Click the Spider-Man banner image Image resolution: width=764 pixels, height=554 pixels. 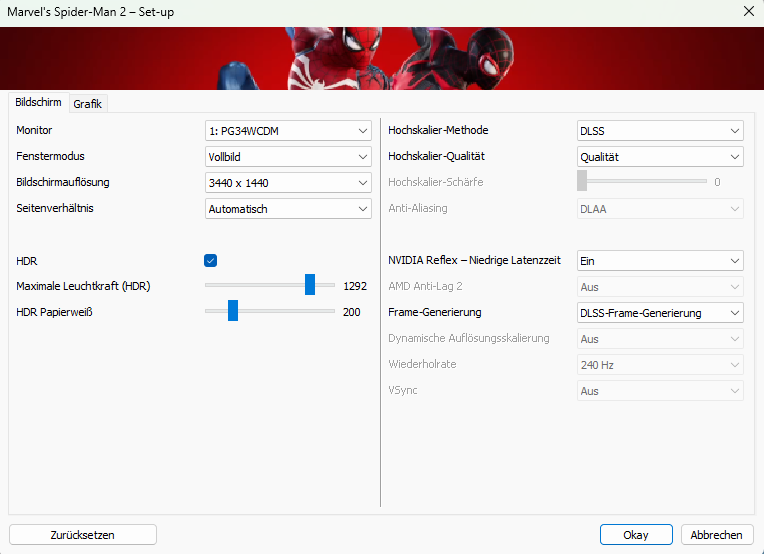tap(382, 58)
